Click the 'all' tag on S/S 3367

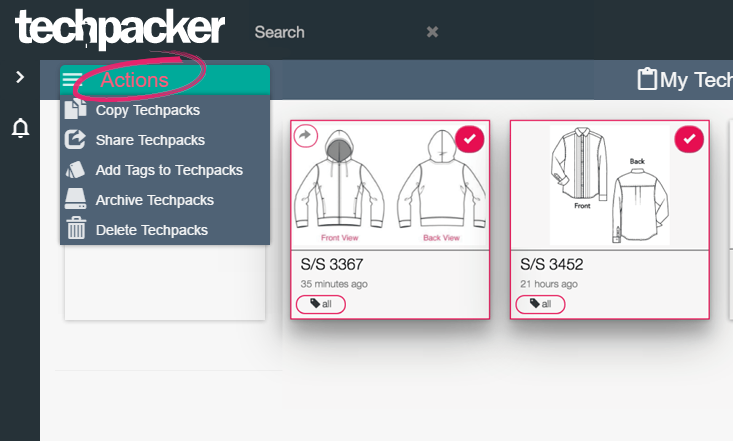(321, 304)
